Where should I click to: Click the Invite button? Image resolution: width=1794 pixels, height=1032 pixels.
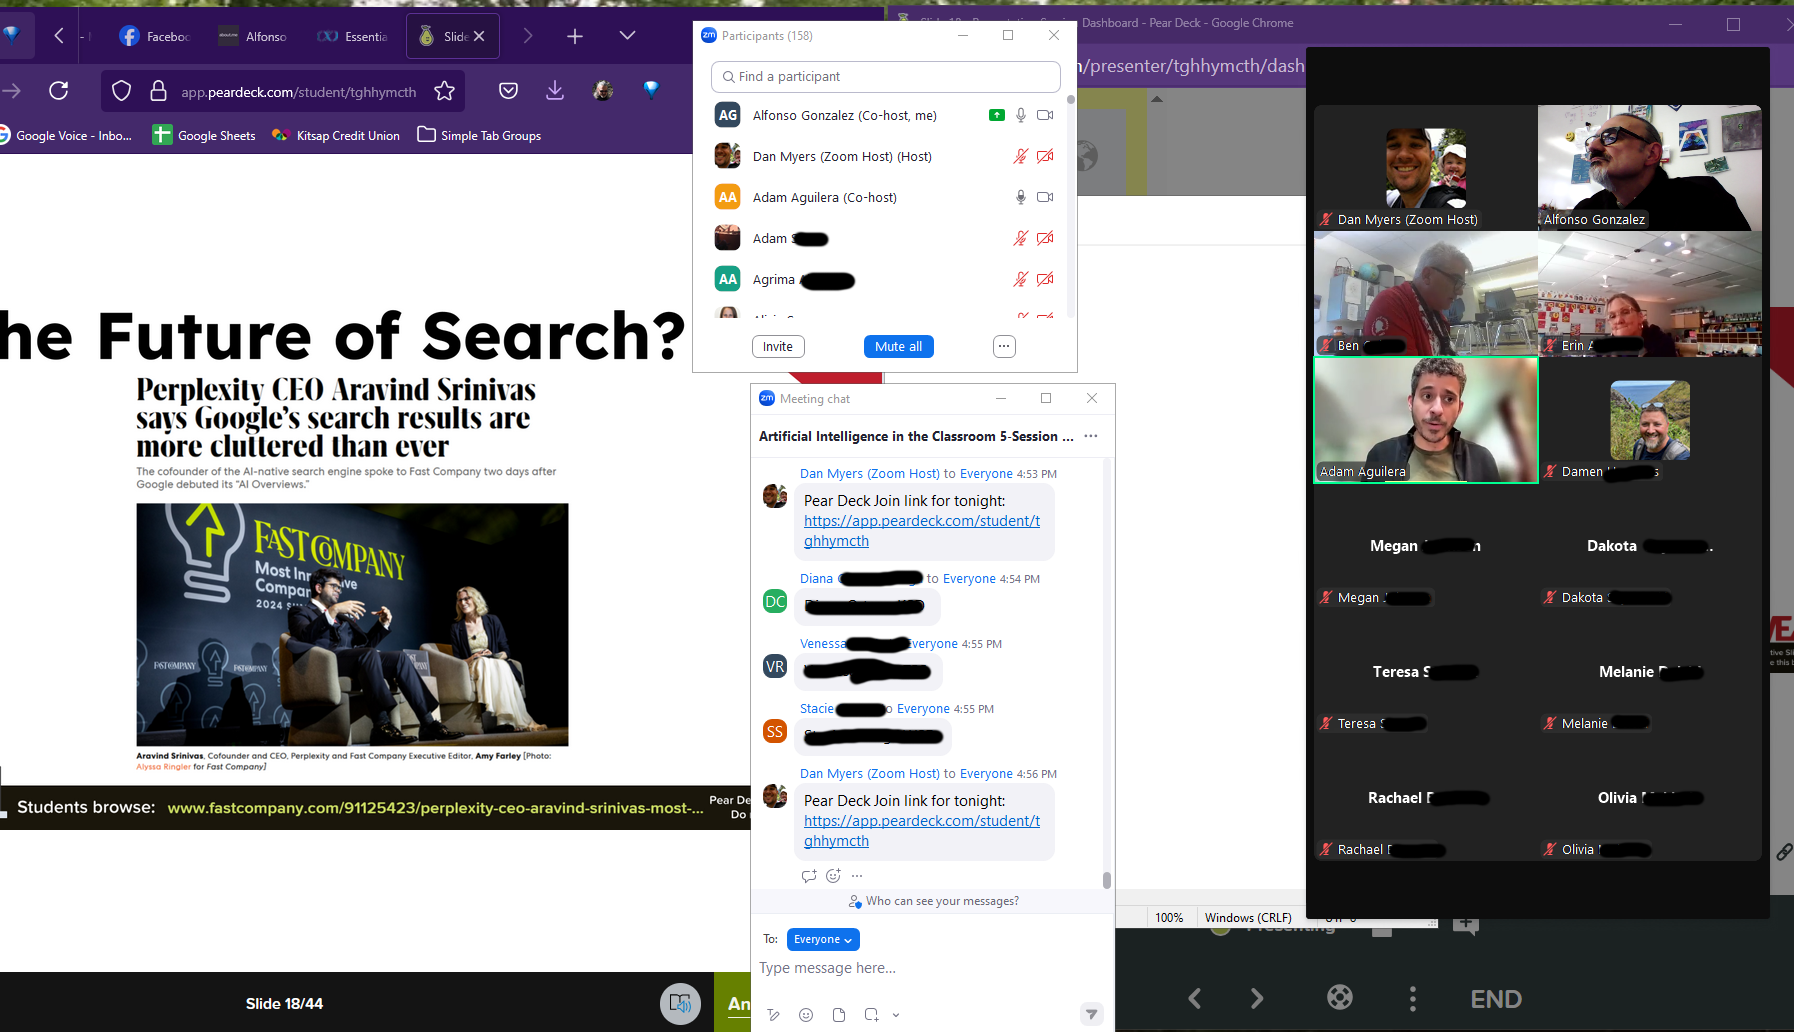coord(778,346)
